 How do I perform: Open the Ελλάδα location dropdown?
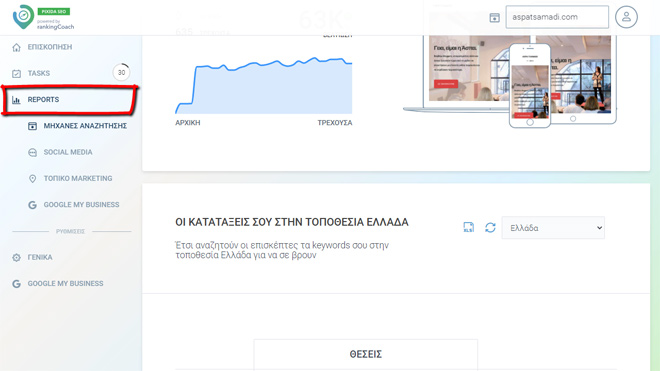pyautogui.click(x=553, y=228)
